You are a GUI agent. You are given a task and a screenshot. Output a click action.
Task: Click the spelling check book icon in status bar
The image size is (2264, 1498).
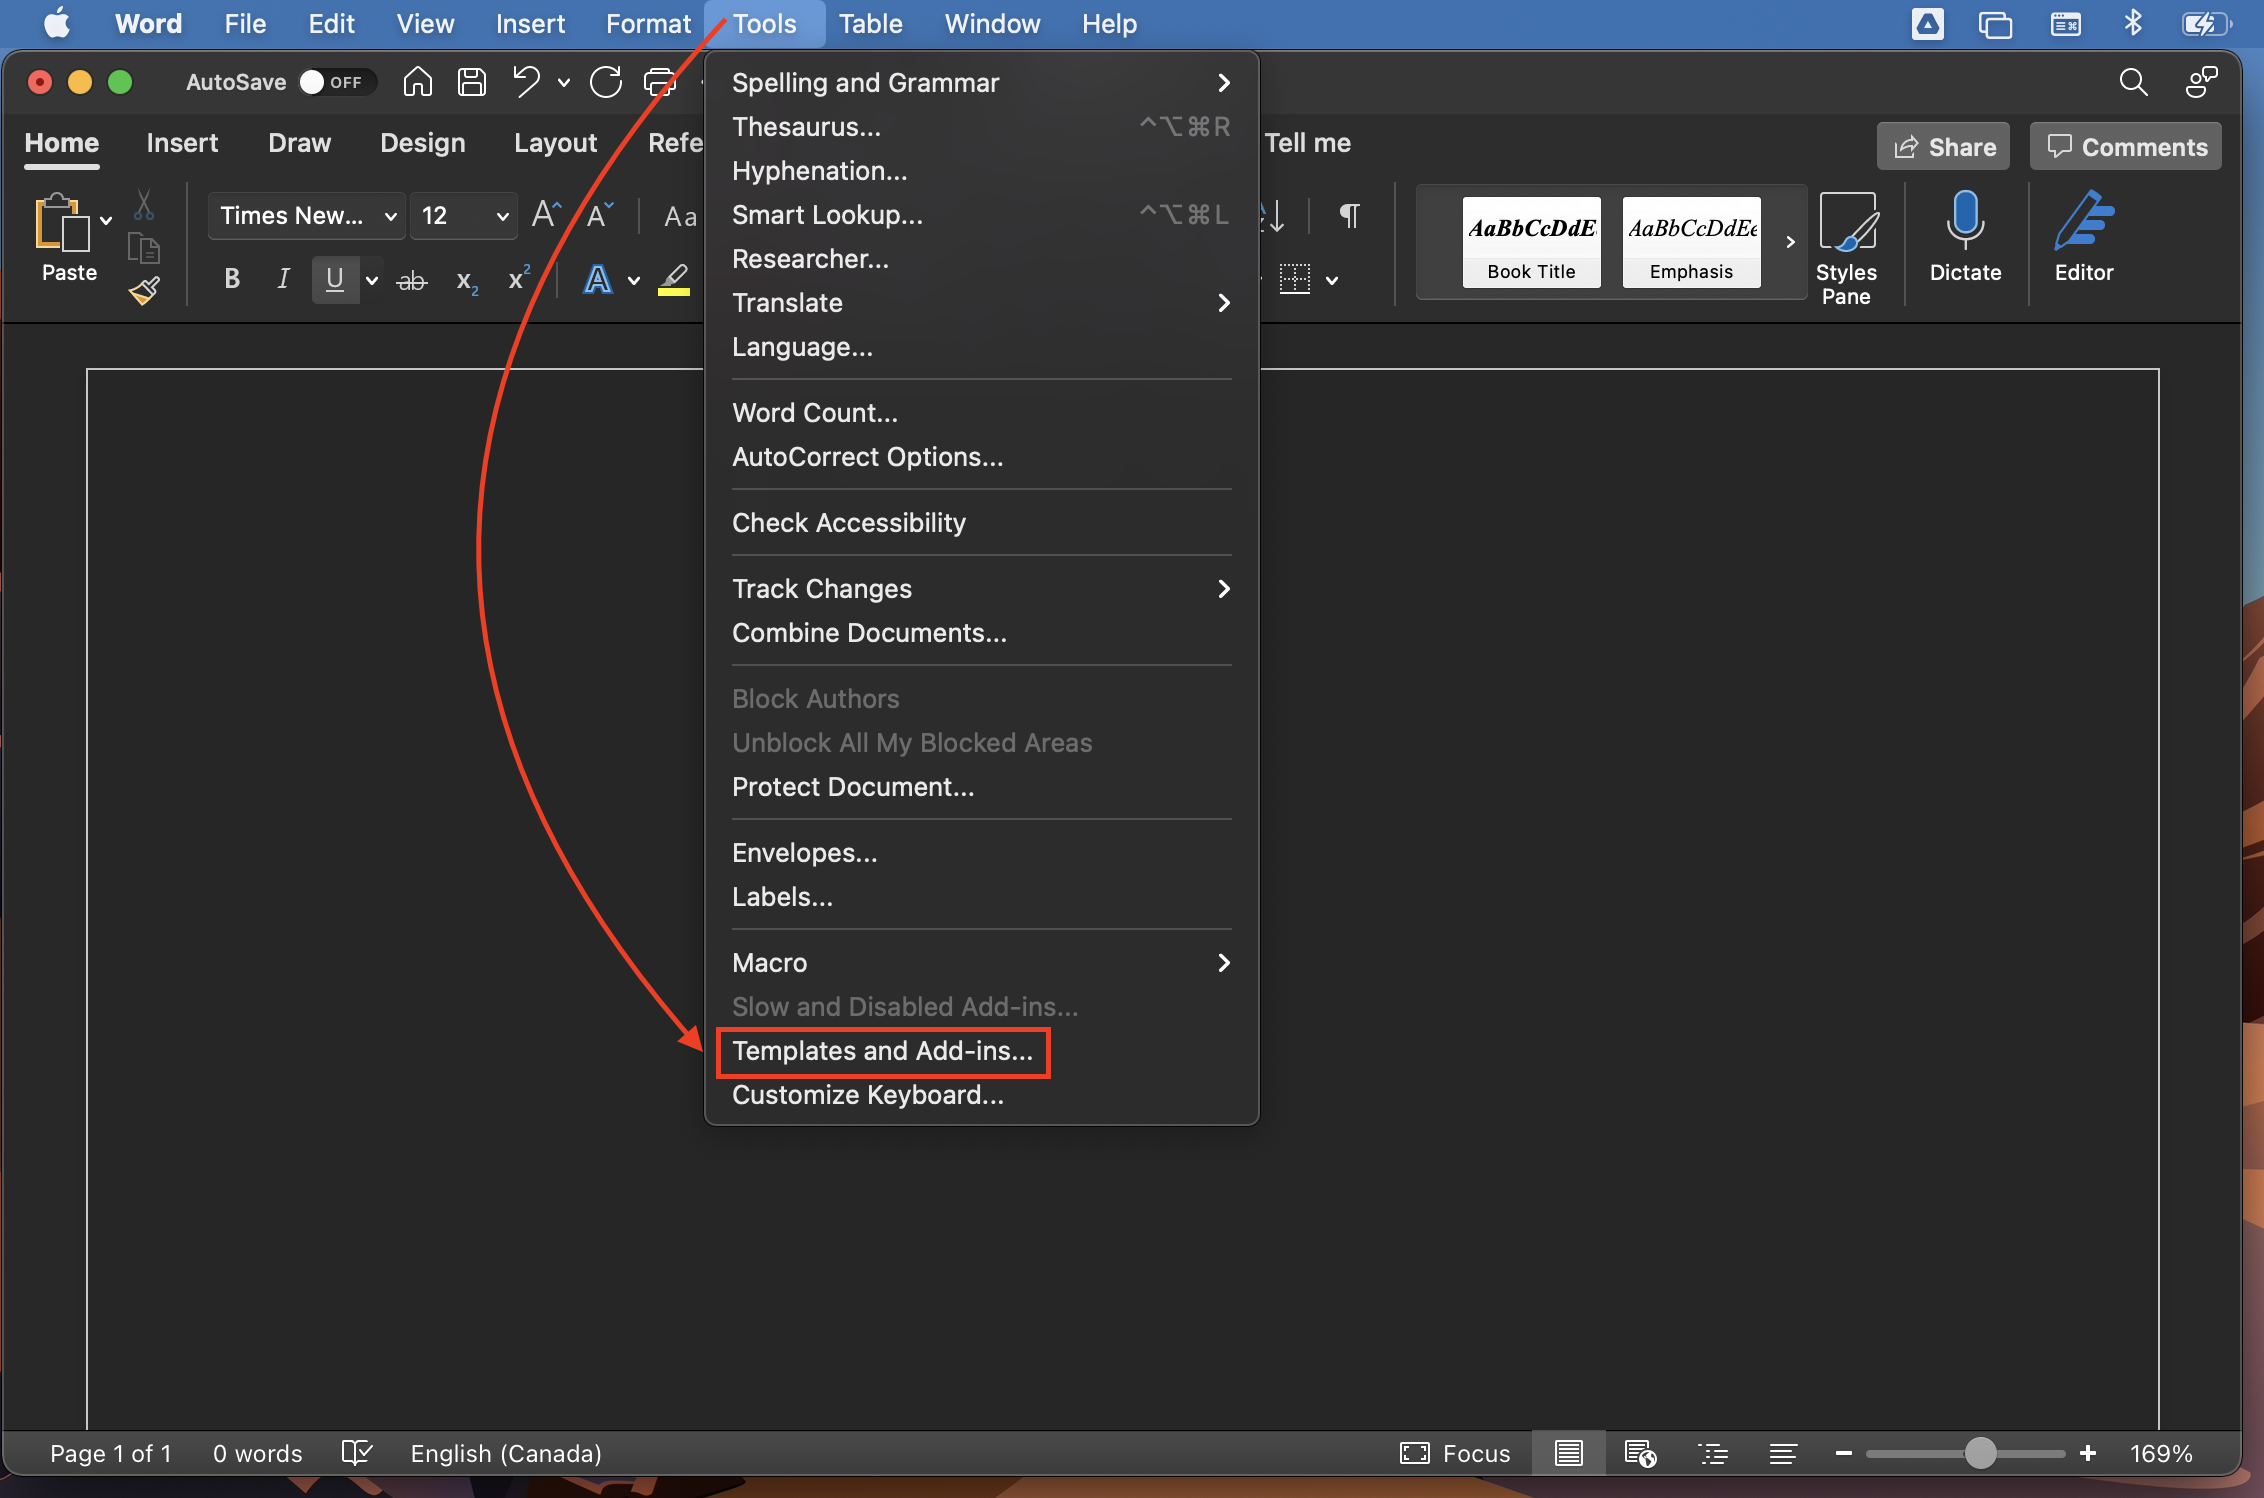357,1453
